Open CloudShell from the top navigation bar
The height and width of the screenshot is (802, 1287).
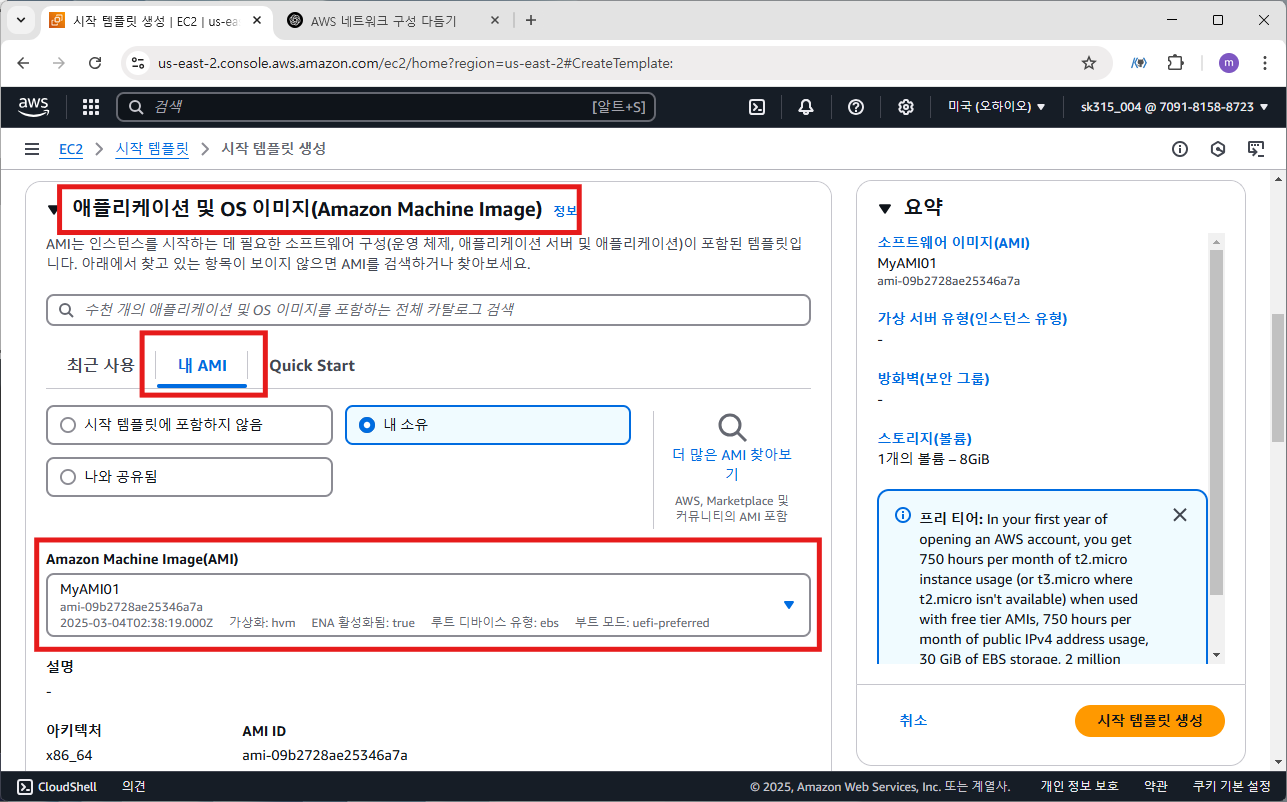pyautogui.click(x=757, y=107)
